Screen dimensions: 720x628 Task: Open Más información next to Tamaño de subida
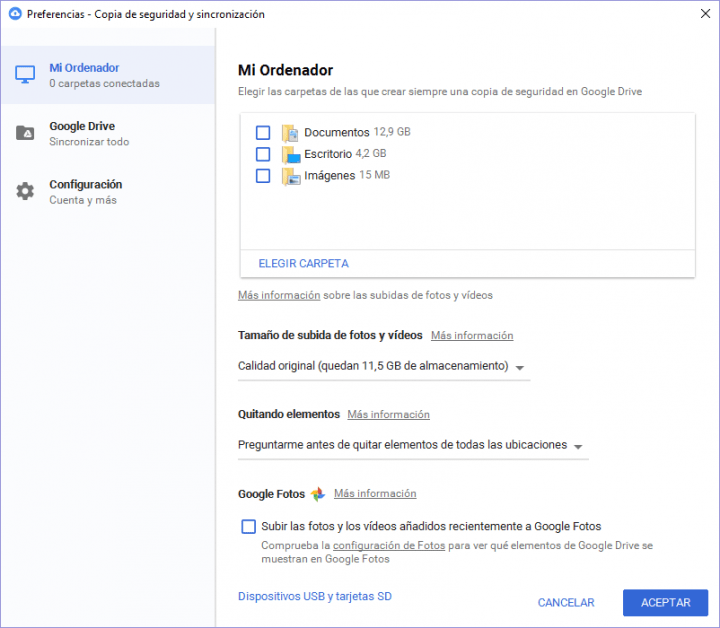pyautogui.click(x=472, y=336)
